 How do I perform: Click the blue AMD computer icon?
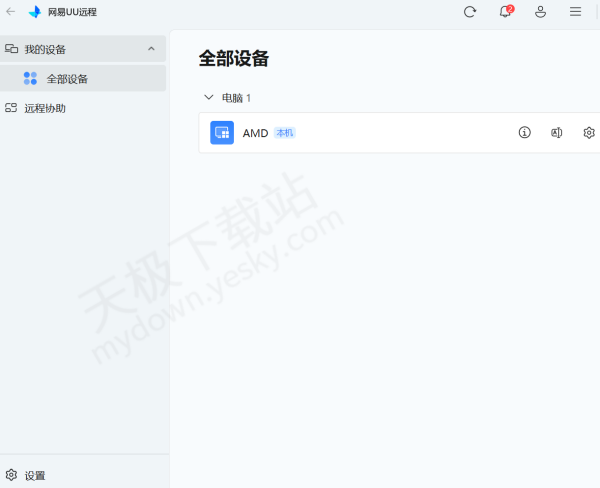(x=222, y=133)
